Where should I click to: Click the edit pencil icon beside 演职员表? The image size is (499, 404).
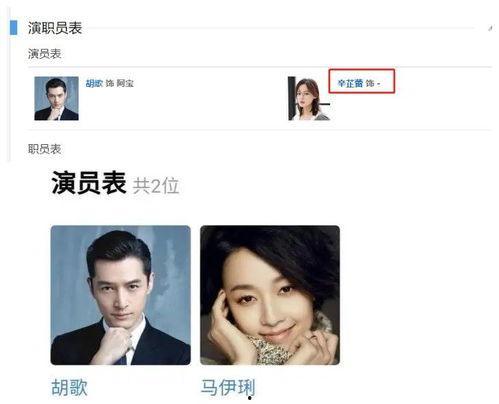point(490,28)
